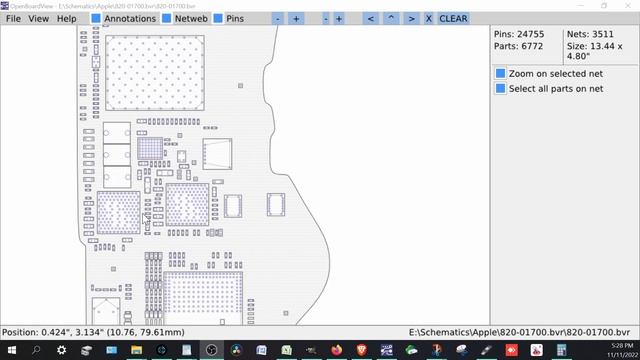Click the Position coordinates in status bar

pyautogui.click(x=93, y=332)
